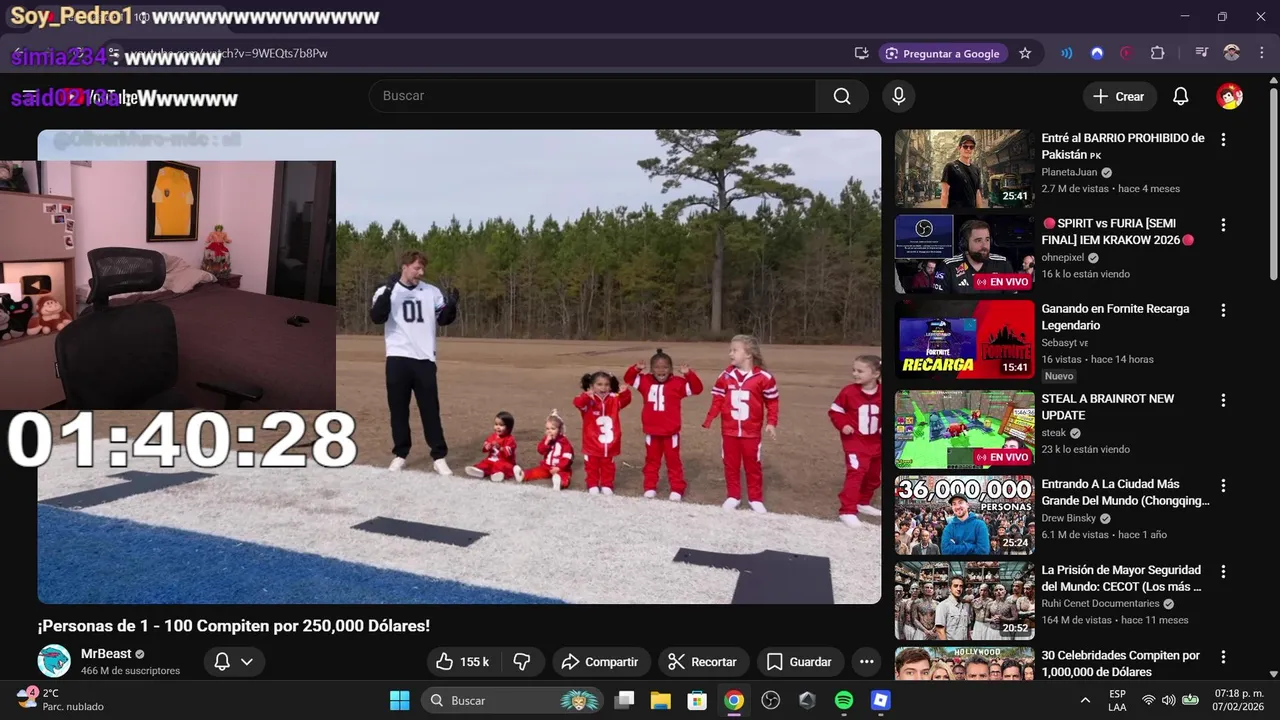Click the install app icon in address bar
Viewport: 1280px width, 720px height.
pyautogui.click(x=861, y=53)
